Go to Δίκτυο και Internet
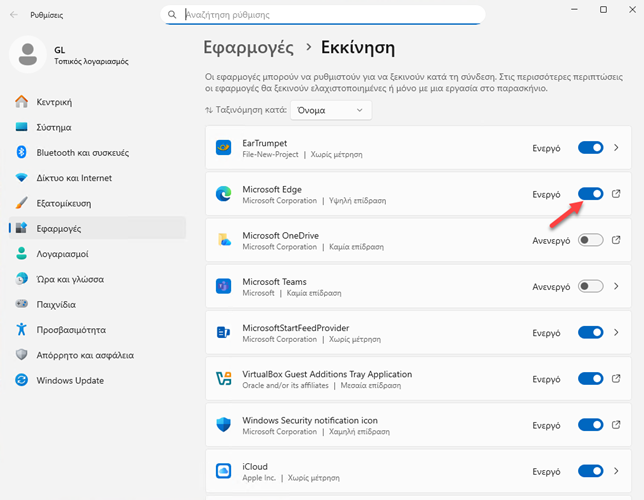 pyautogui.click(x=97, y=178)
